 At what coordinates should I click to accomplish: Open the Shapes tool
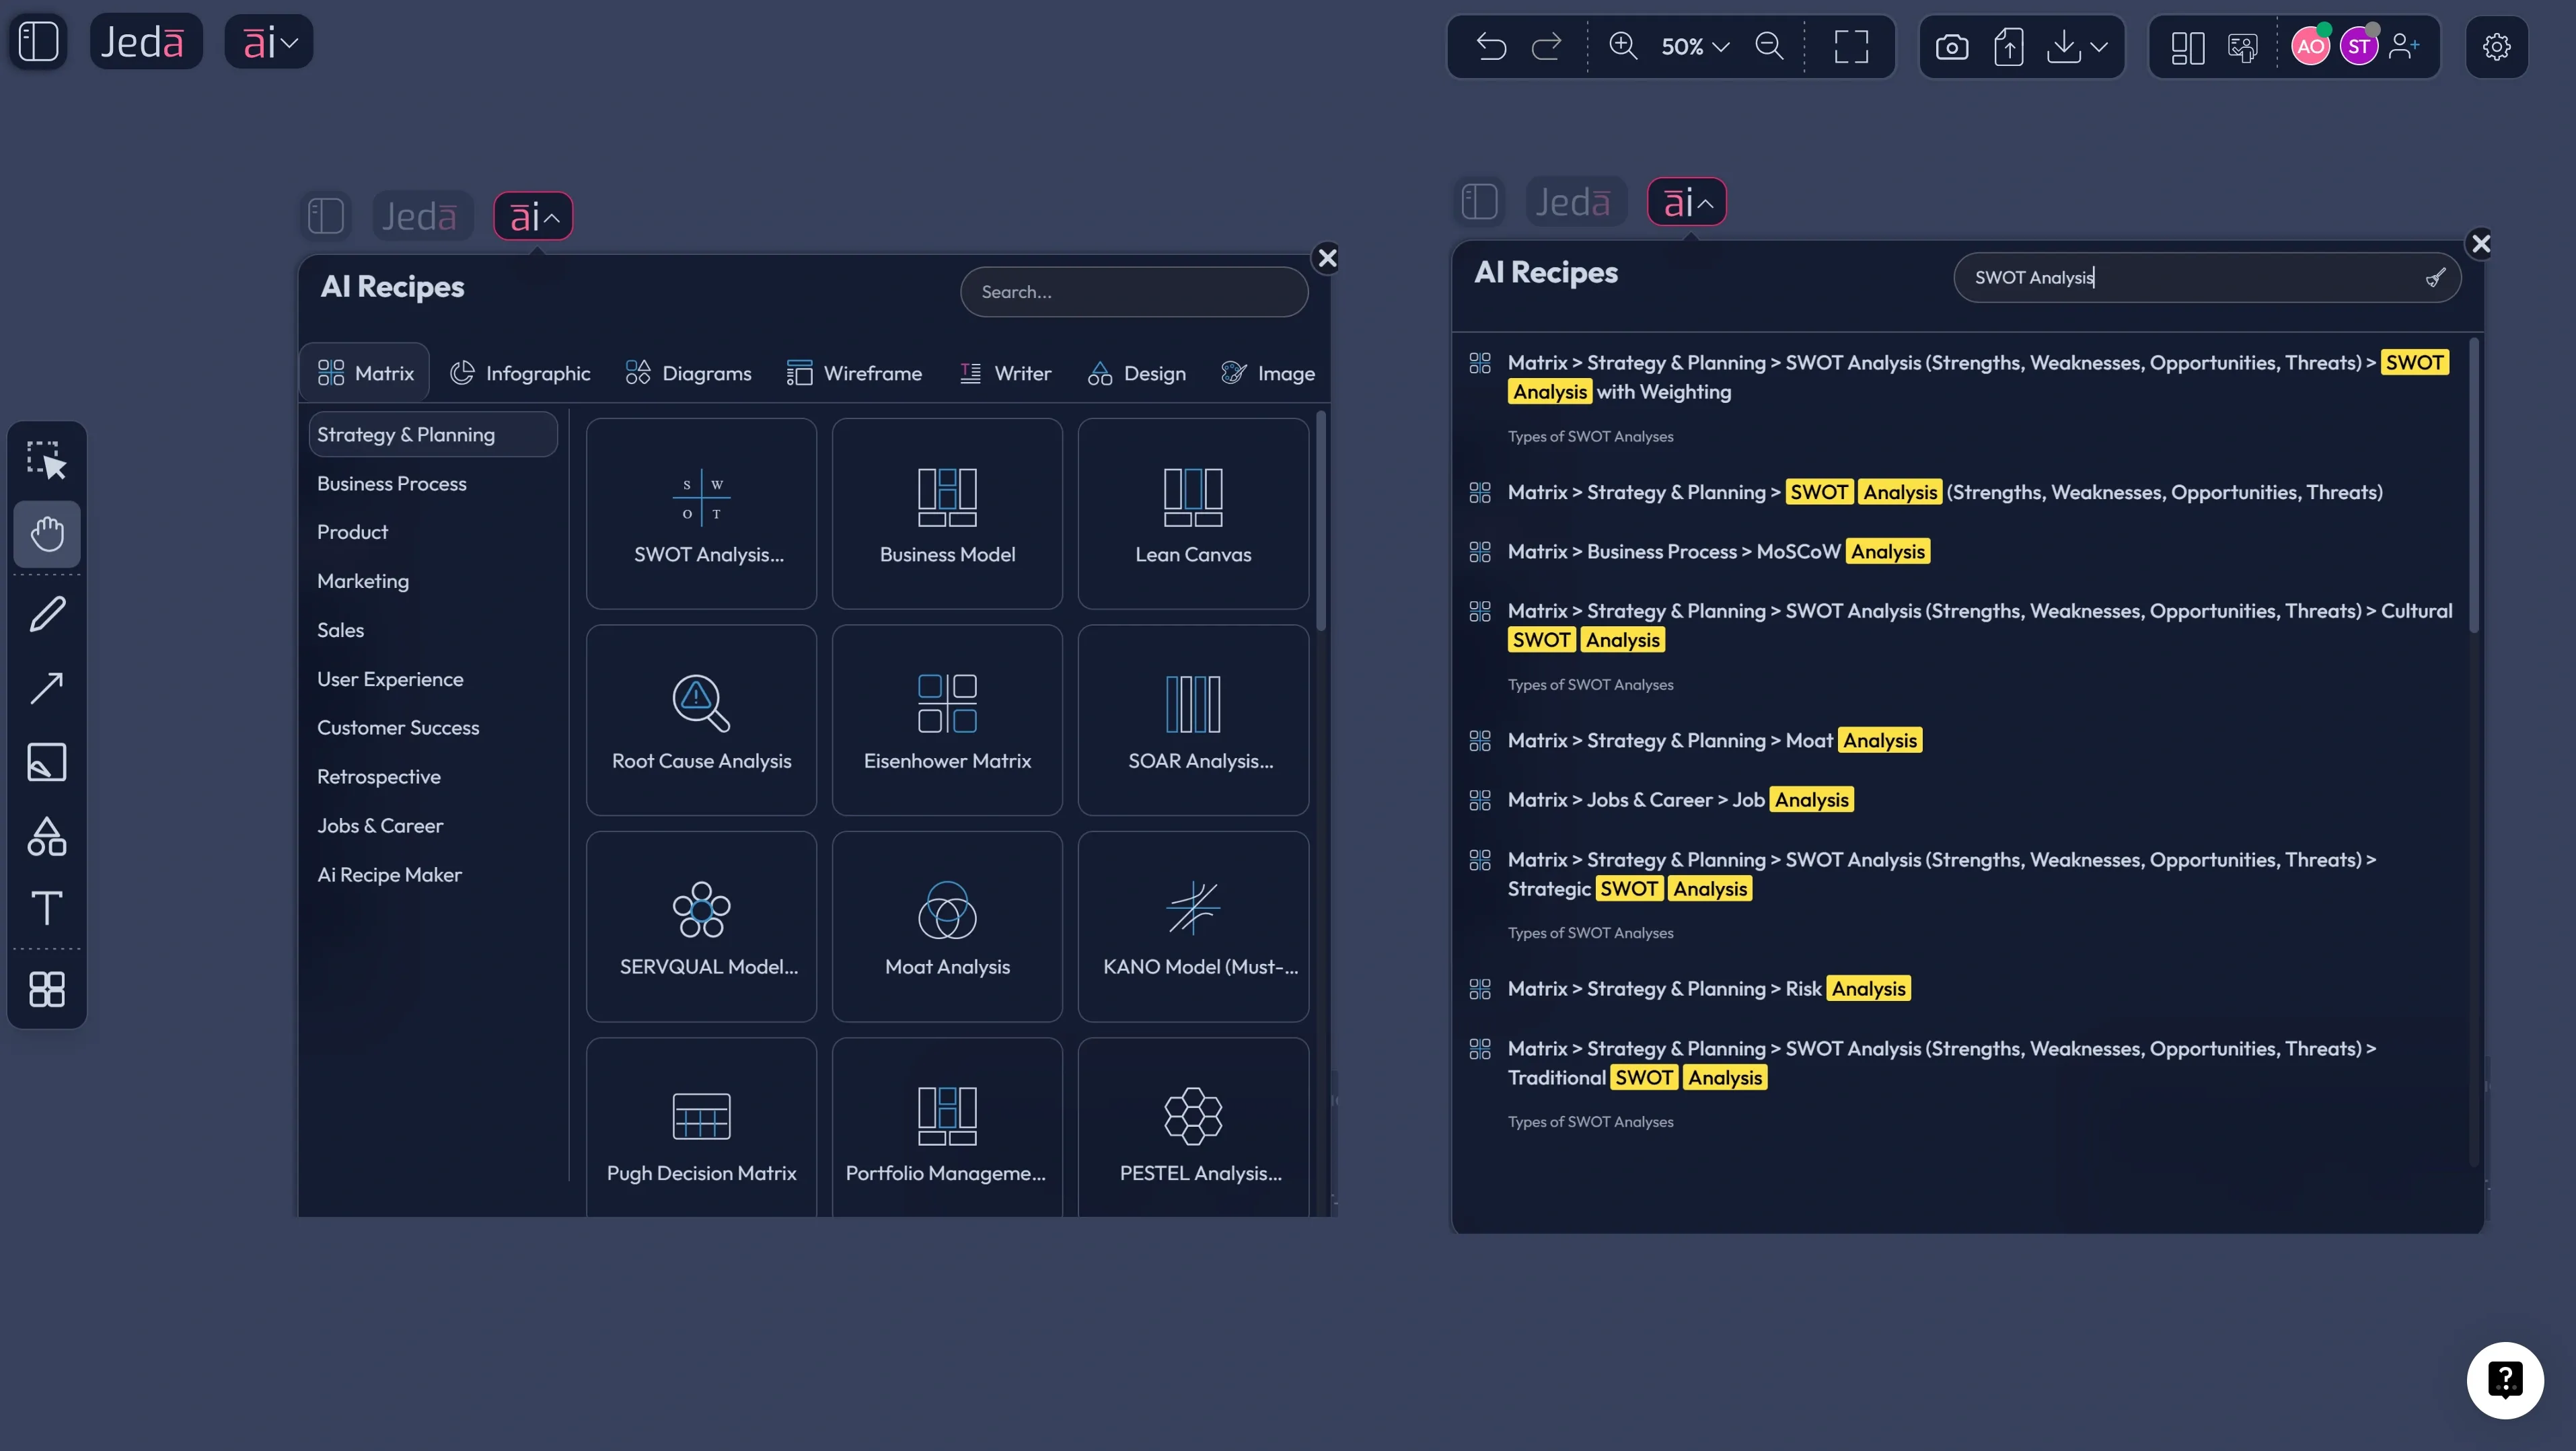46,837
